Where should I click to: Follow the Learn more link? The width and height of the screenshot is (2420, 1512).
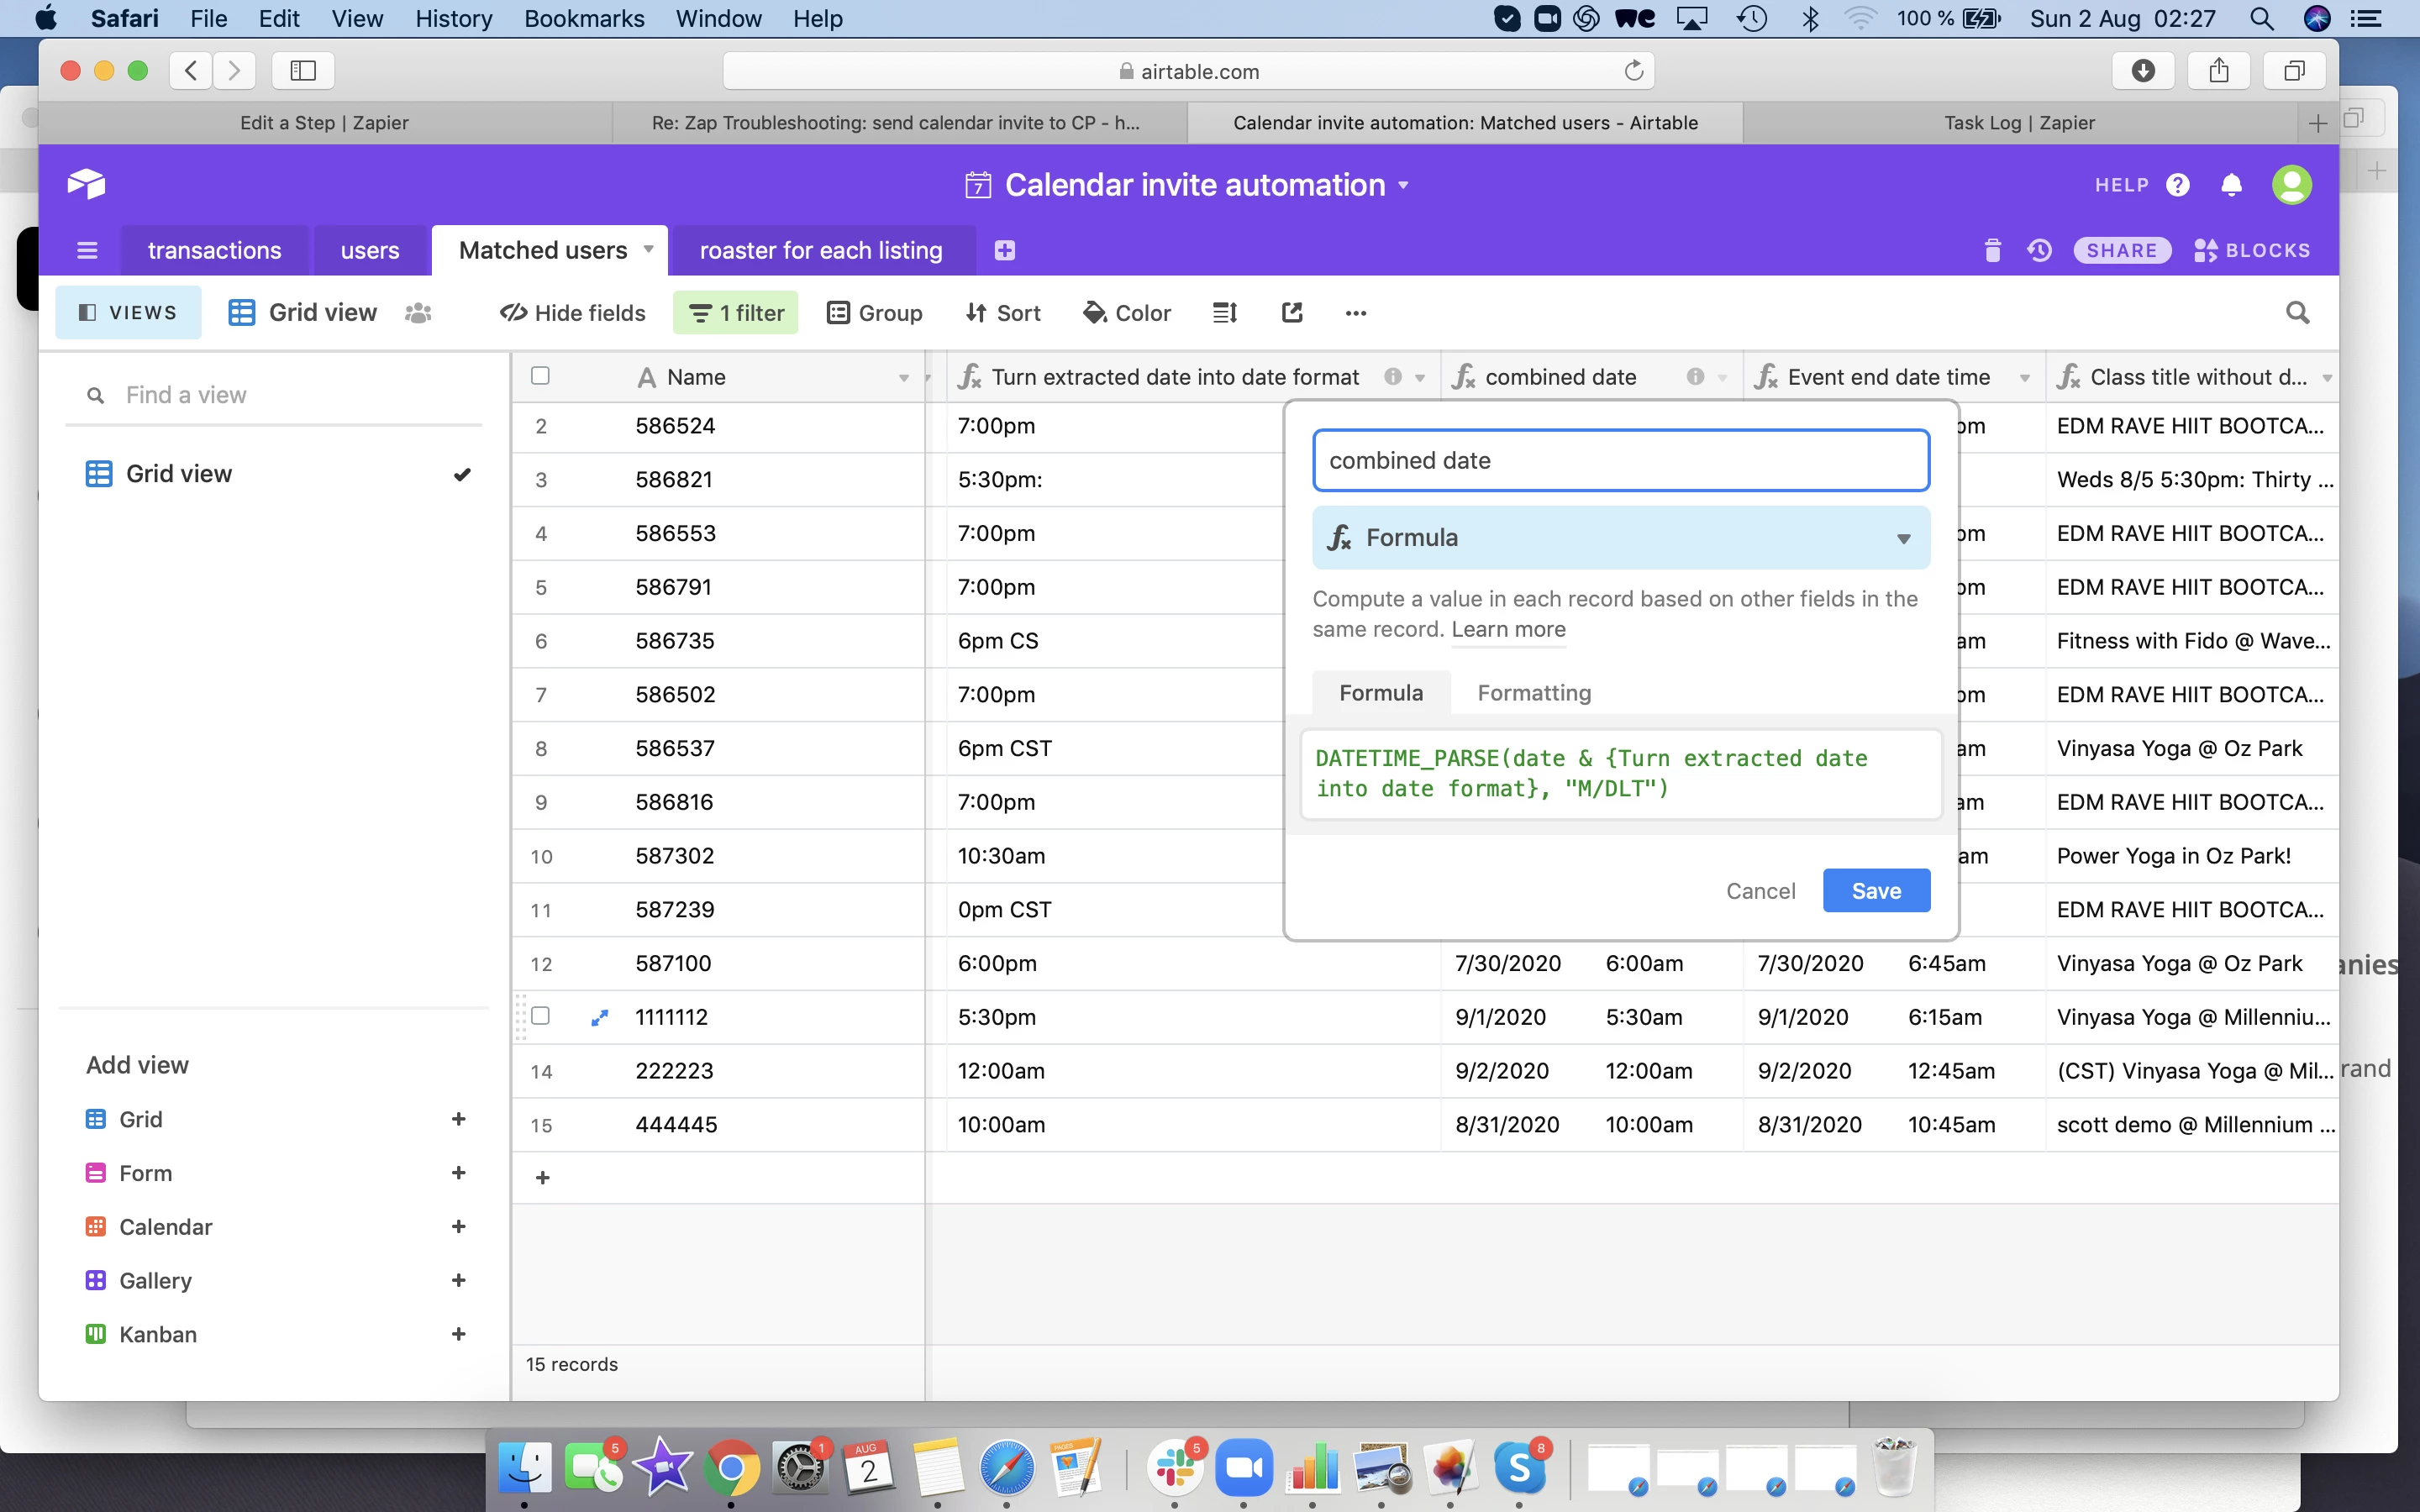pos(1508,629)
